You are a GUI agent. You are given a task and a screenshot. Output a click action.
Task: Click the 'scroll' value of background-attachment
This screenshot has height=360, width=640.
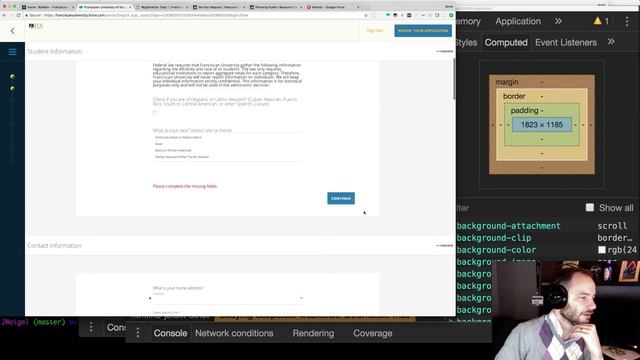[x=612, y=226]
